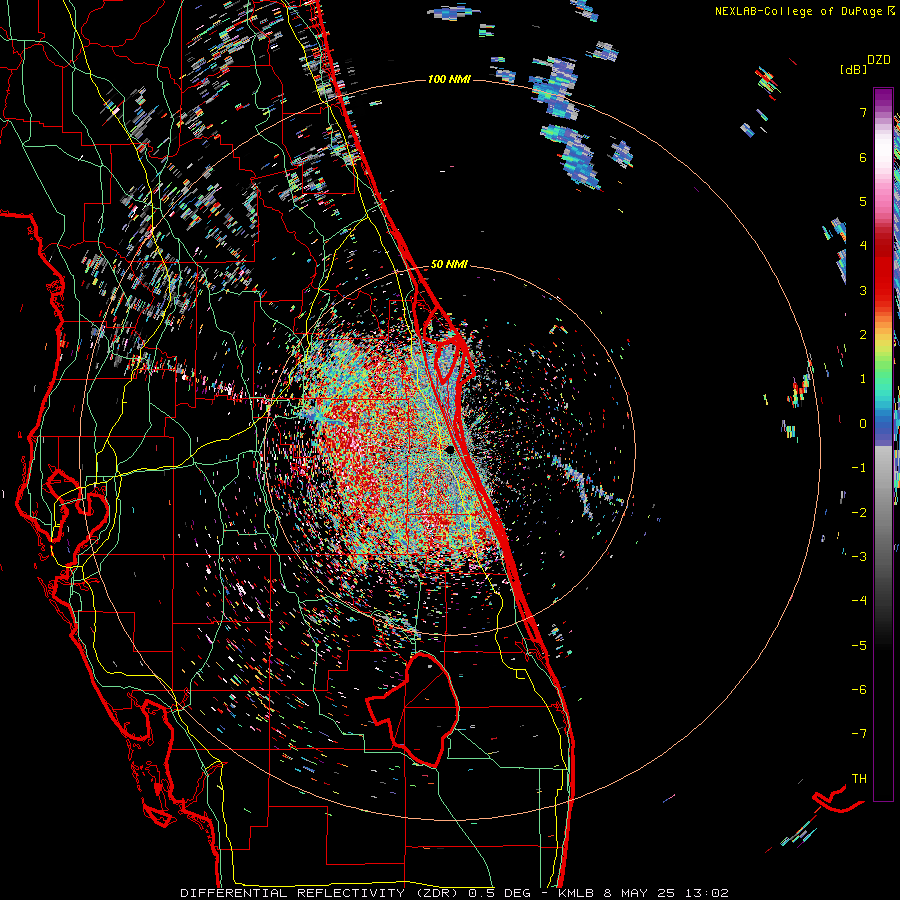
Task: Click the -1 tick label on color scale
Action: (859, 468)
